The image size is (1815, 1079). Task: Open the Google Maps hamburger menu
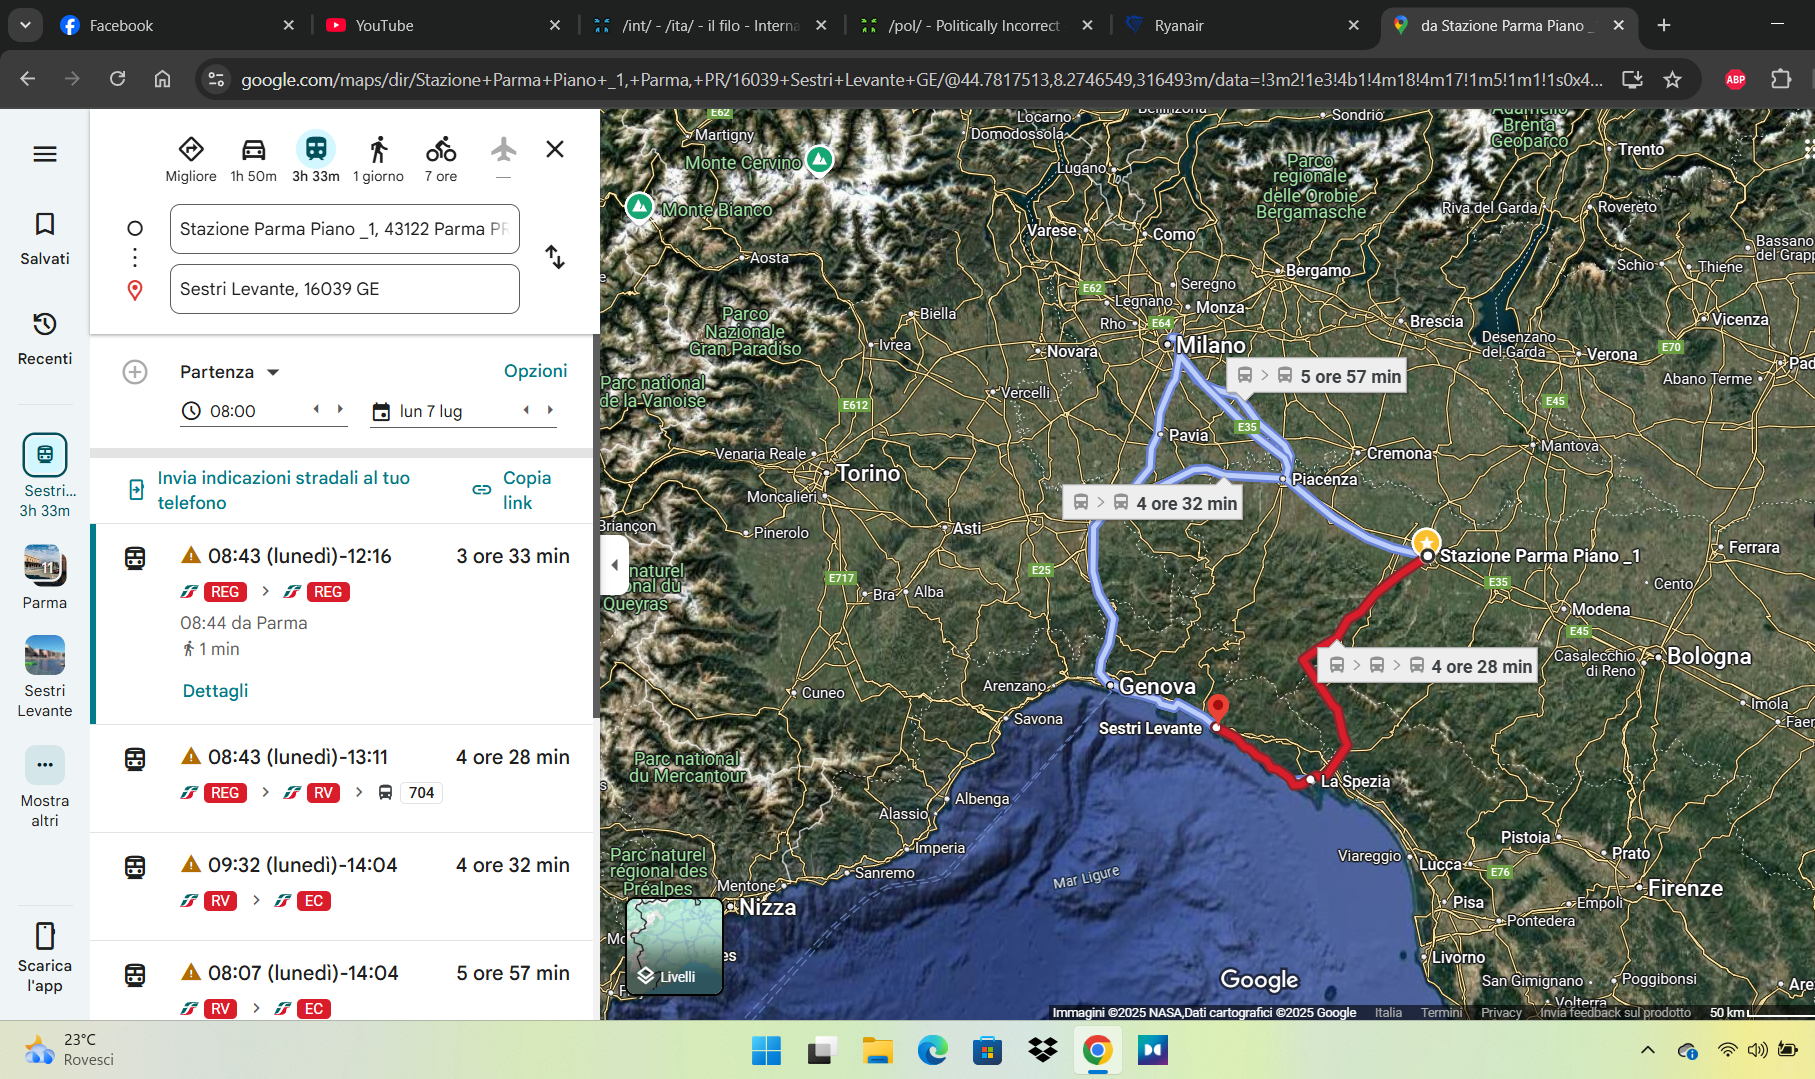45,154
